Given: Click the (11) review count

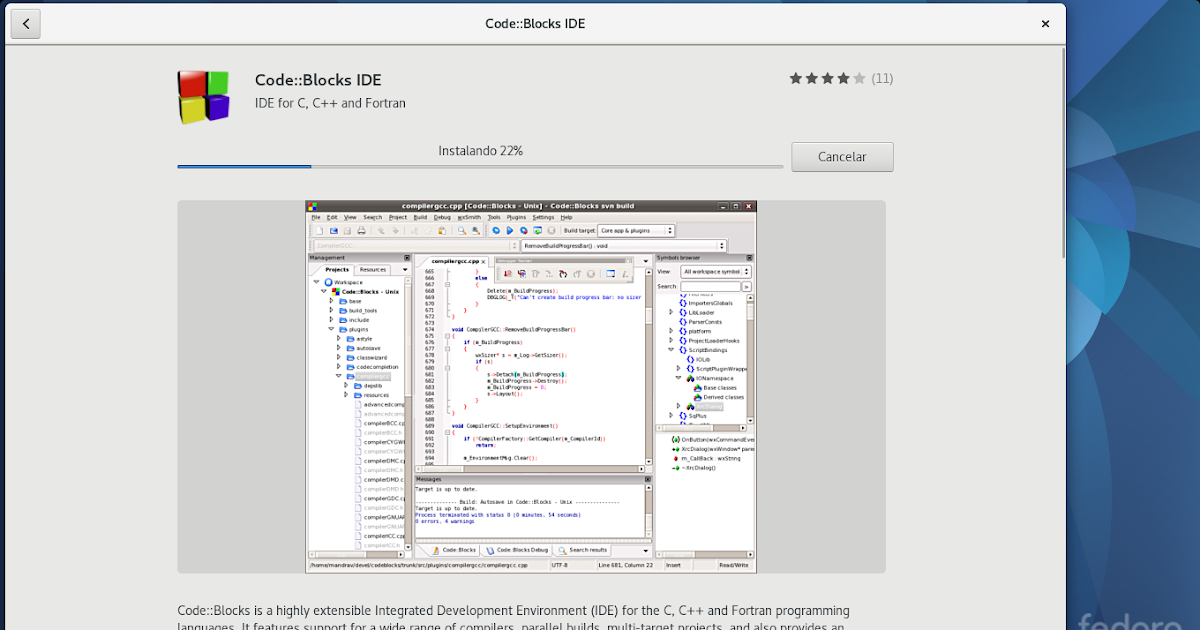Looking at the screenshot, I should coord(882,78).
